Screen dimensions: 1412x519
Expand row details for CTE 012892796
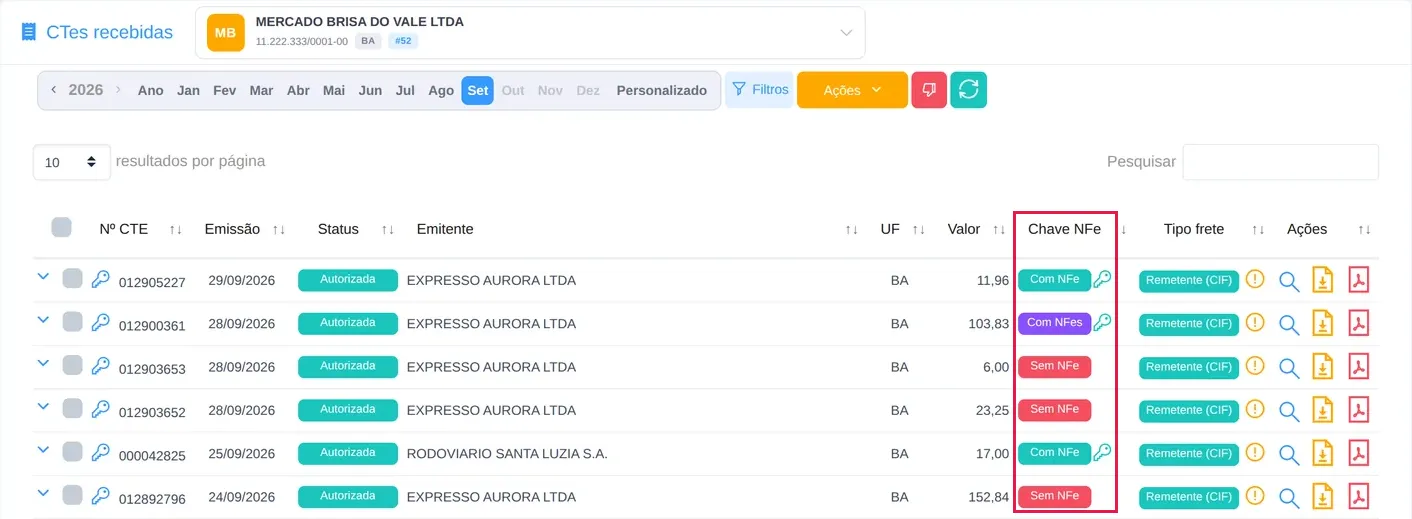point(43,493)
